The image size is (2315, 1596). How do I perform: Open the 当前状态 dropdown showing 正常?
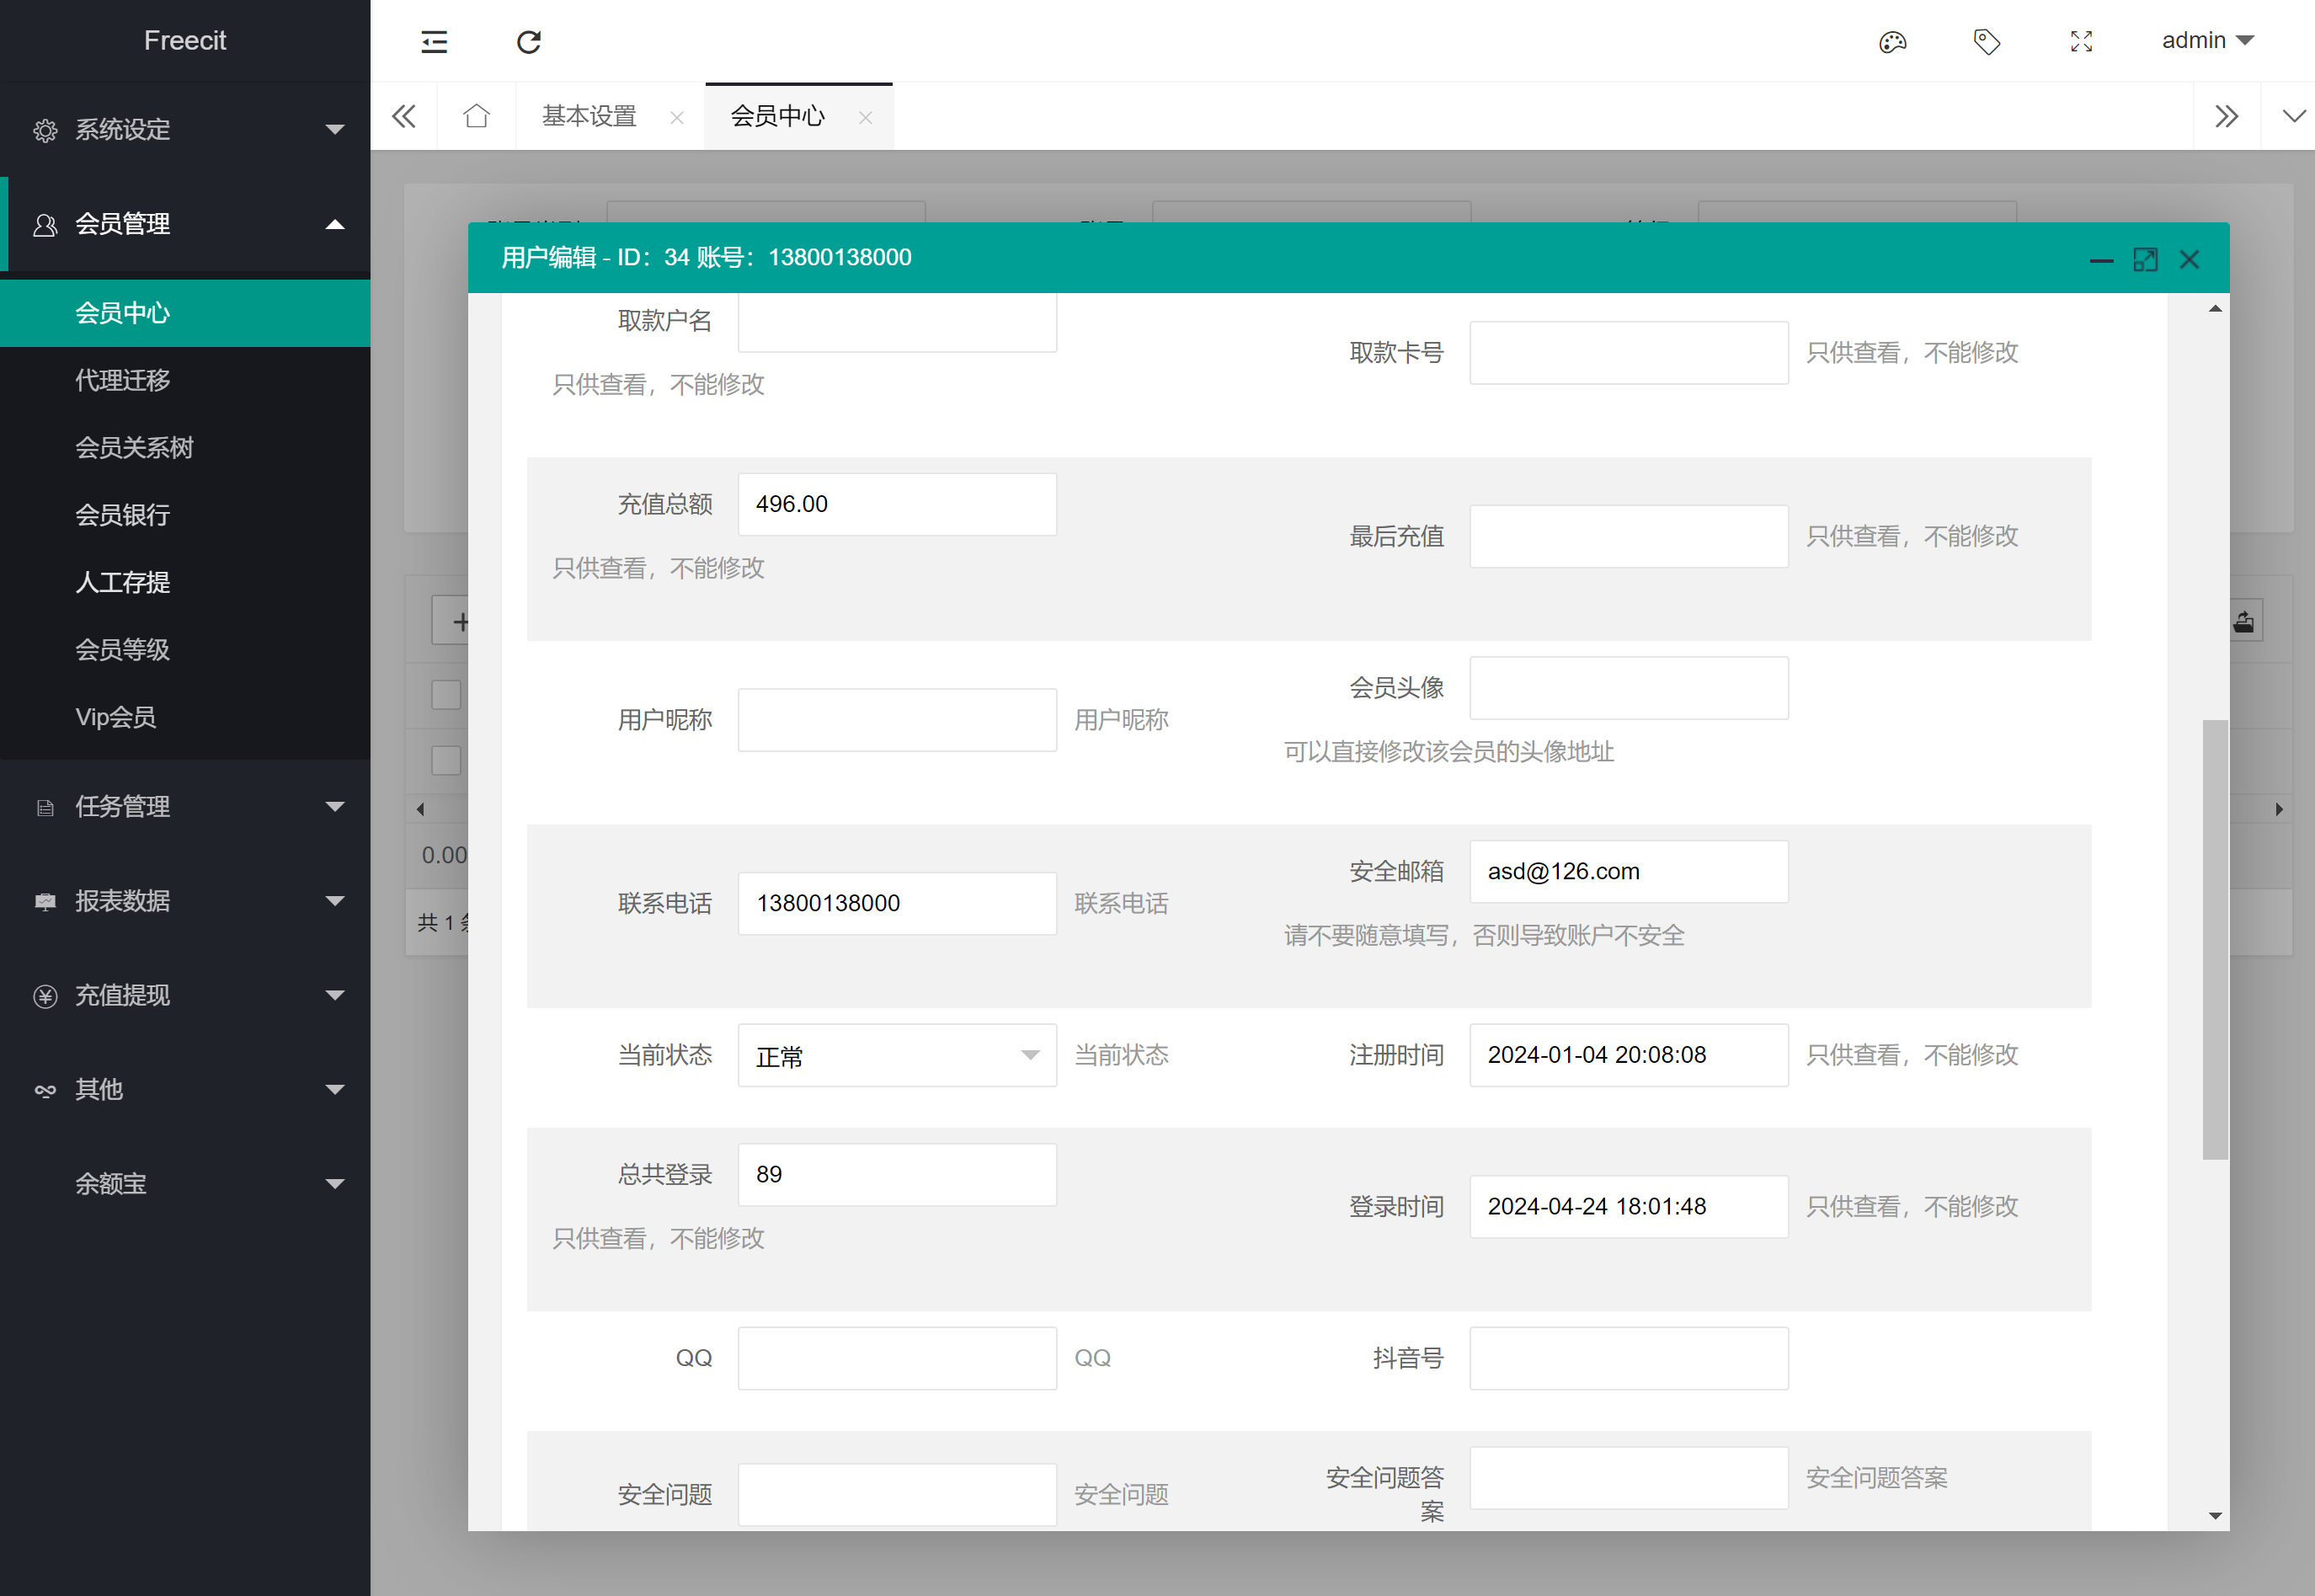pos(897,1055)
